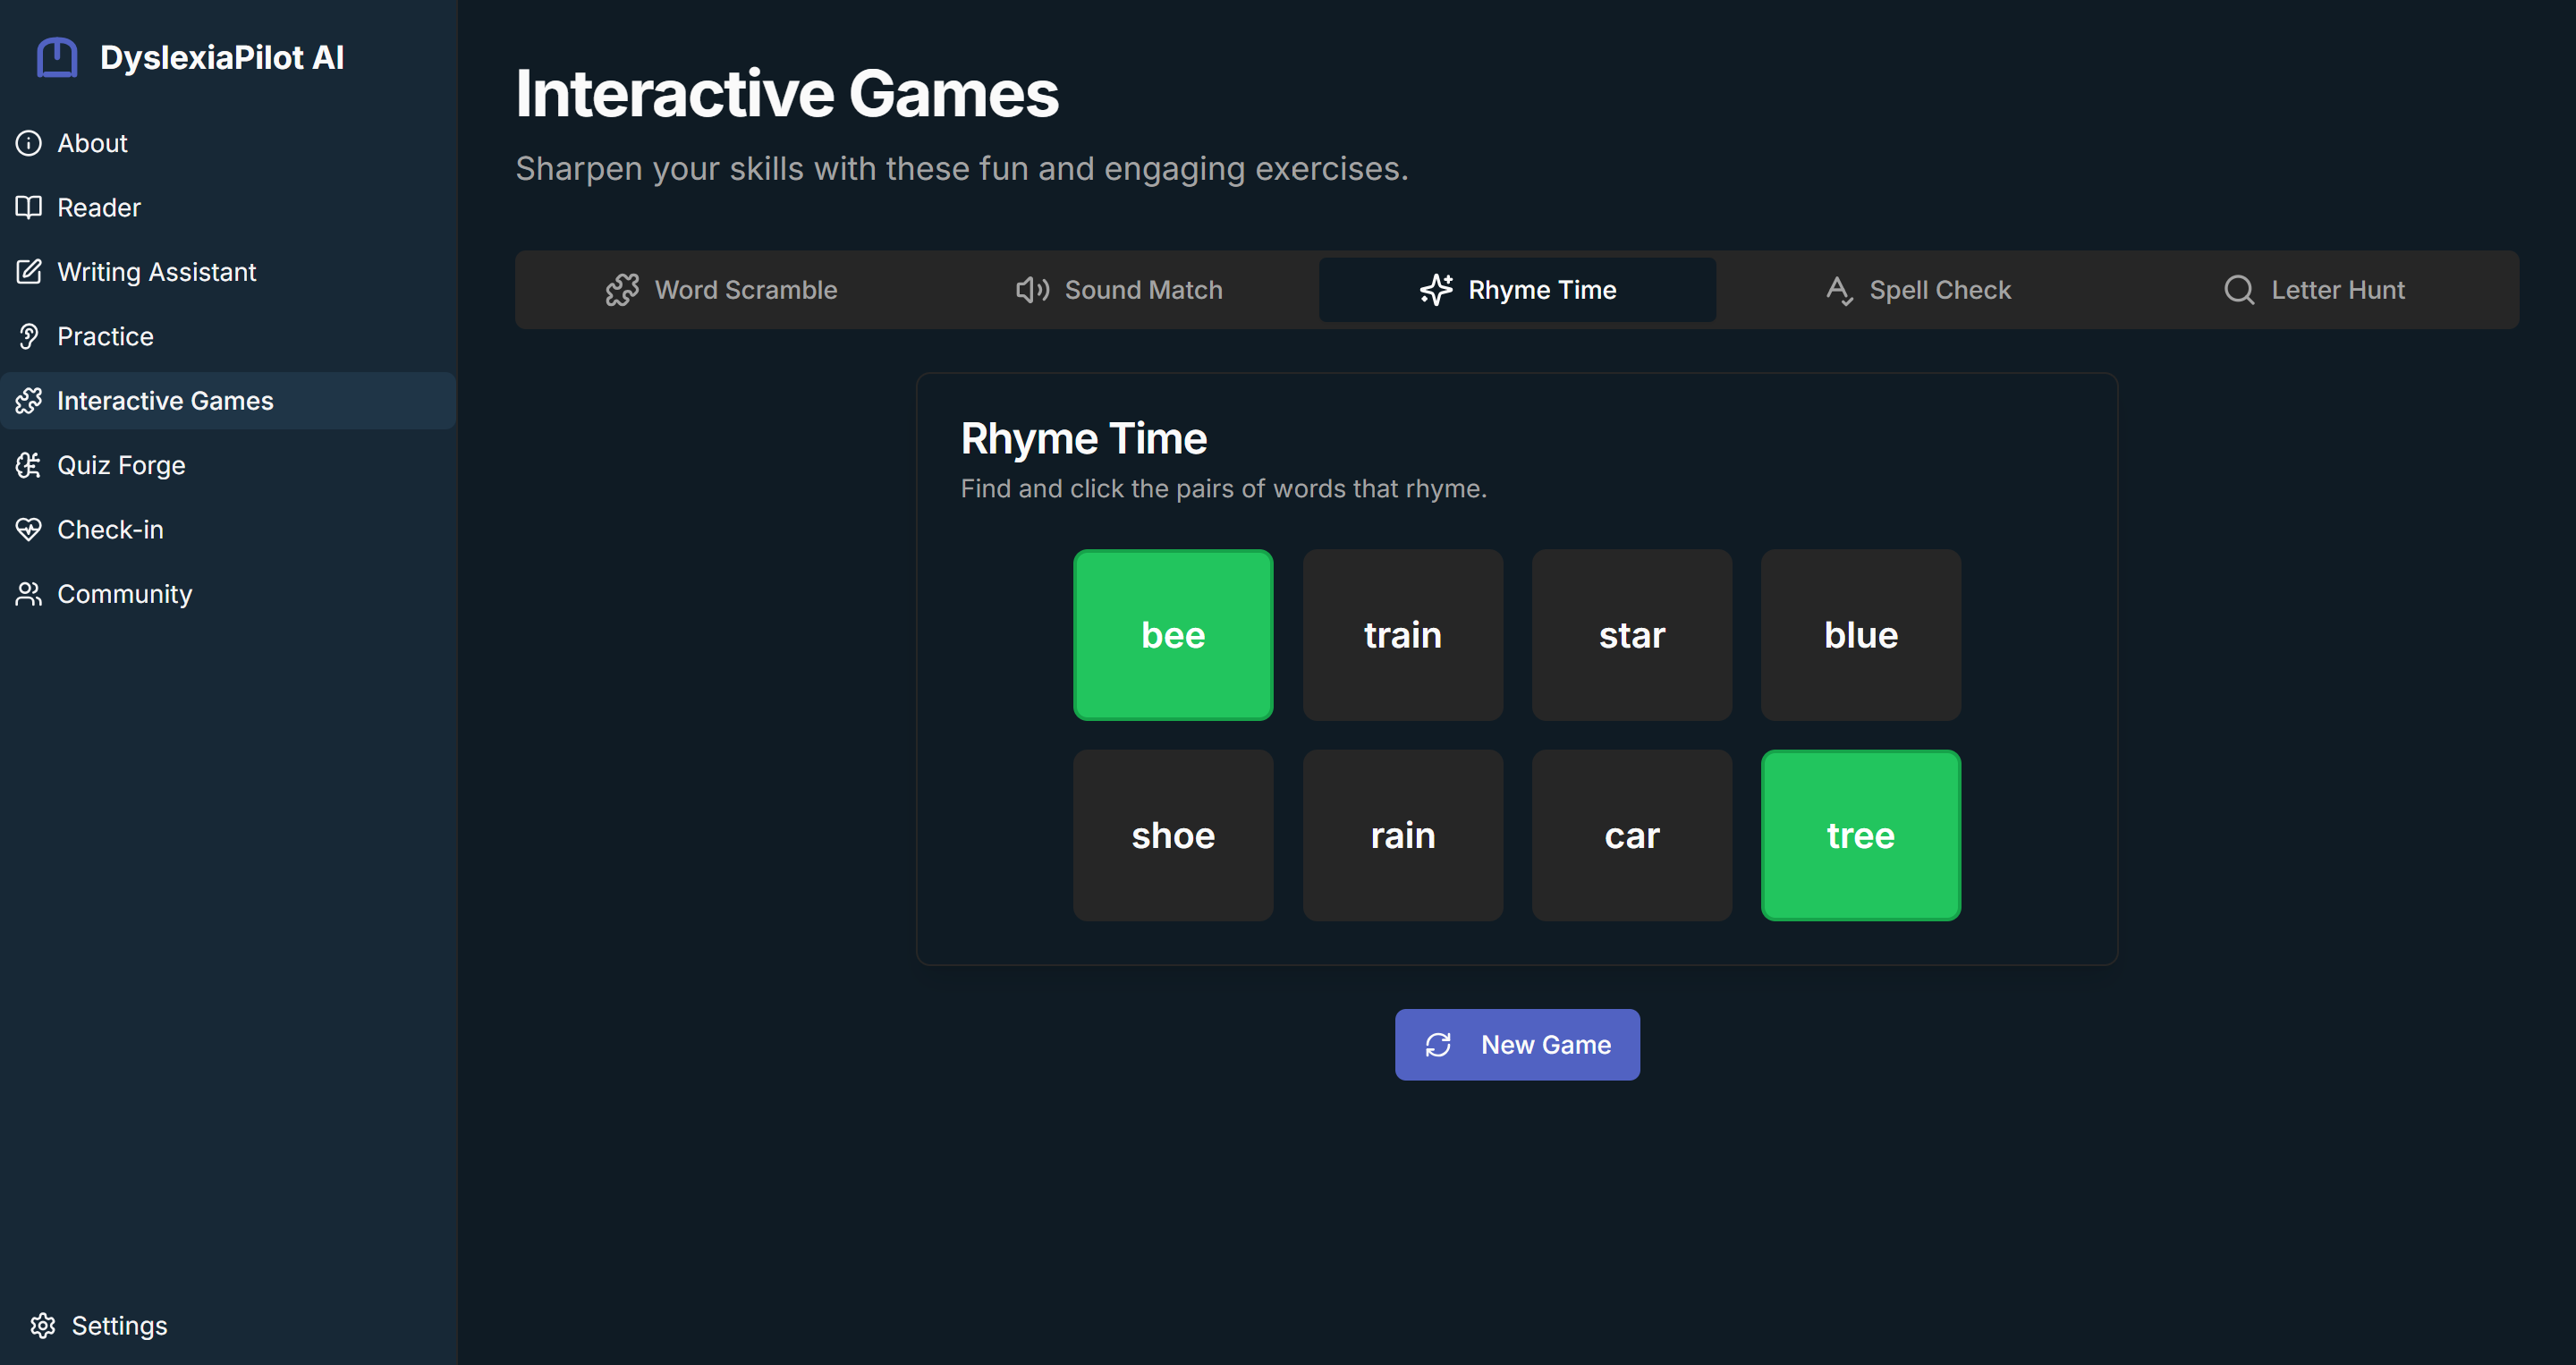Click the green matched 'tree' tile
This screenshot has height=1365, width=2576.
pos(1860,835)
